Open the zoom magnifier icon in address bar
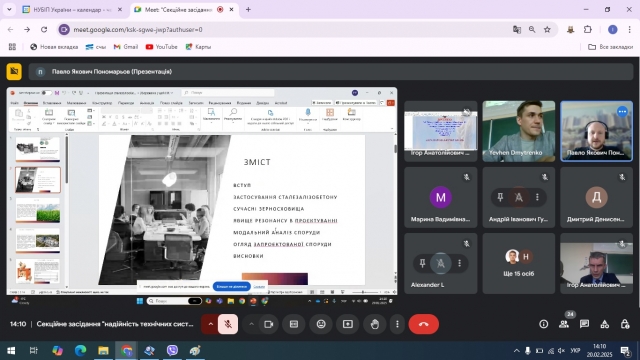The width and height of the screenshot is (640, 360). 532,29
